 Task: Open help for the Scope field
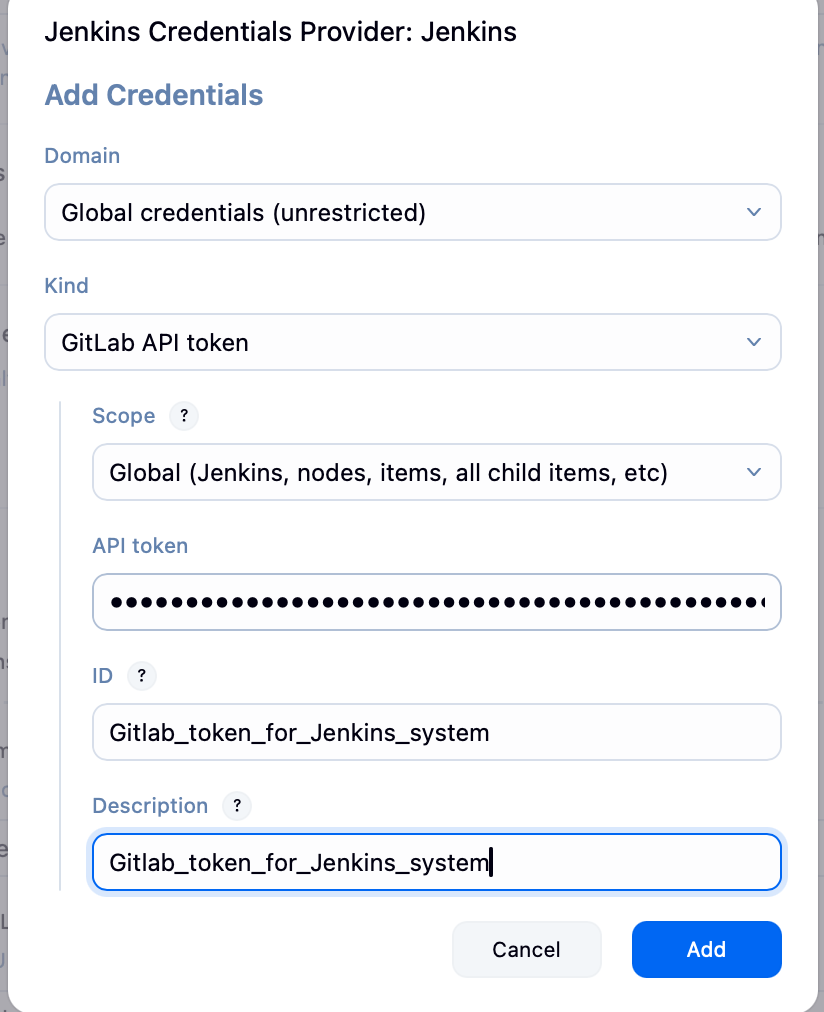click(183, 416)
